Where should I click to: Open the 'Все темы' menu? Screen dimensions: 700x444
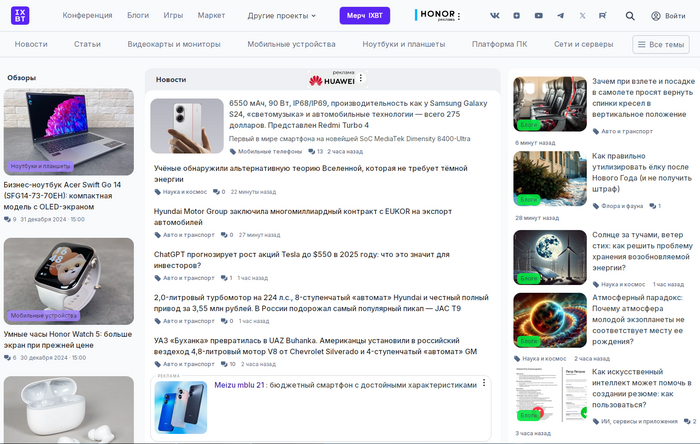[660, 45]
